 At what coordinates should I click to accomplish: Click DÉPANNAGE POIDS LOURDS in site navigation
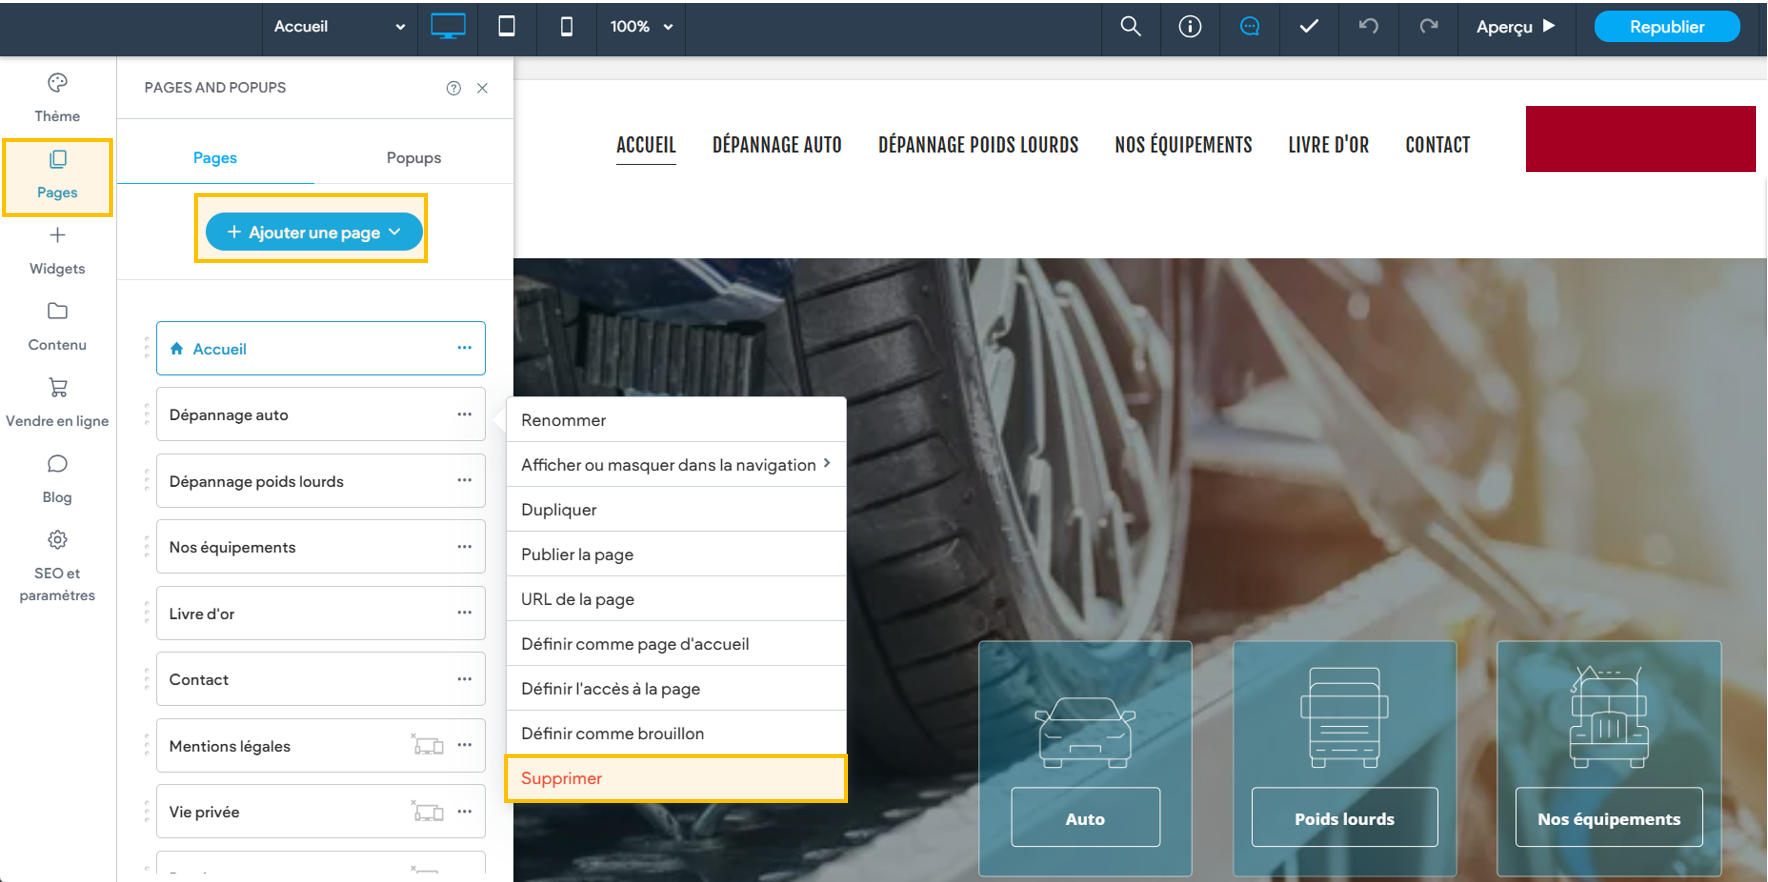(x=978, y=145)
